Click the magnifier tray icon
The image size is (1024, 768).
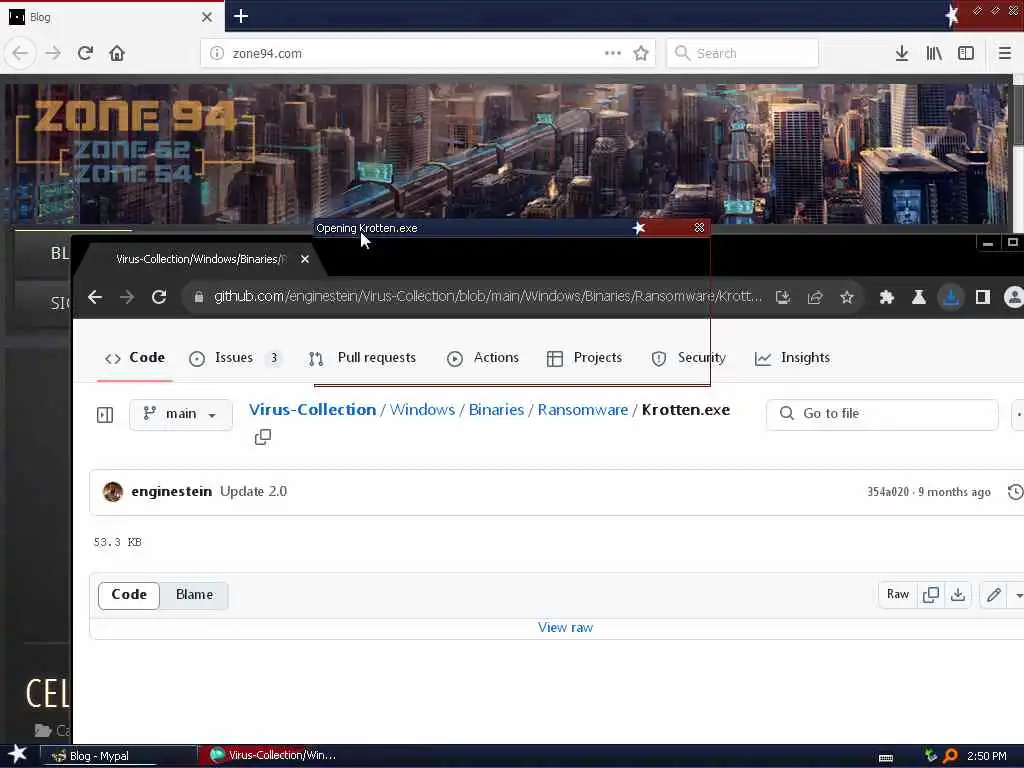(x=950, y=756)
